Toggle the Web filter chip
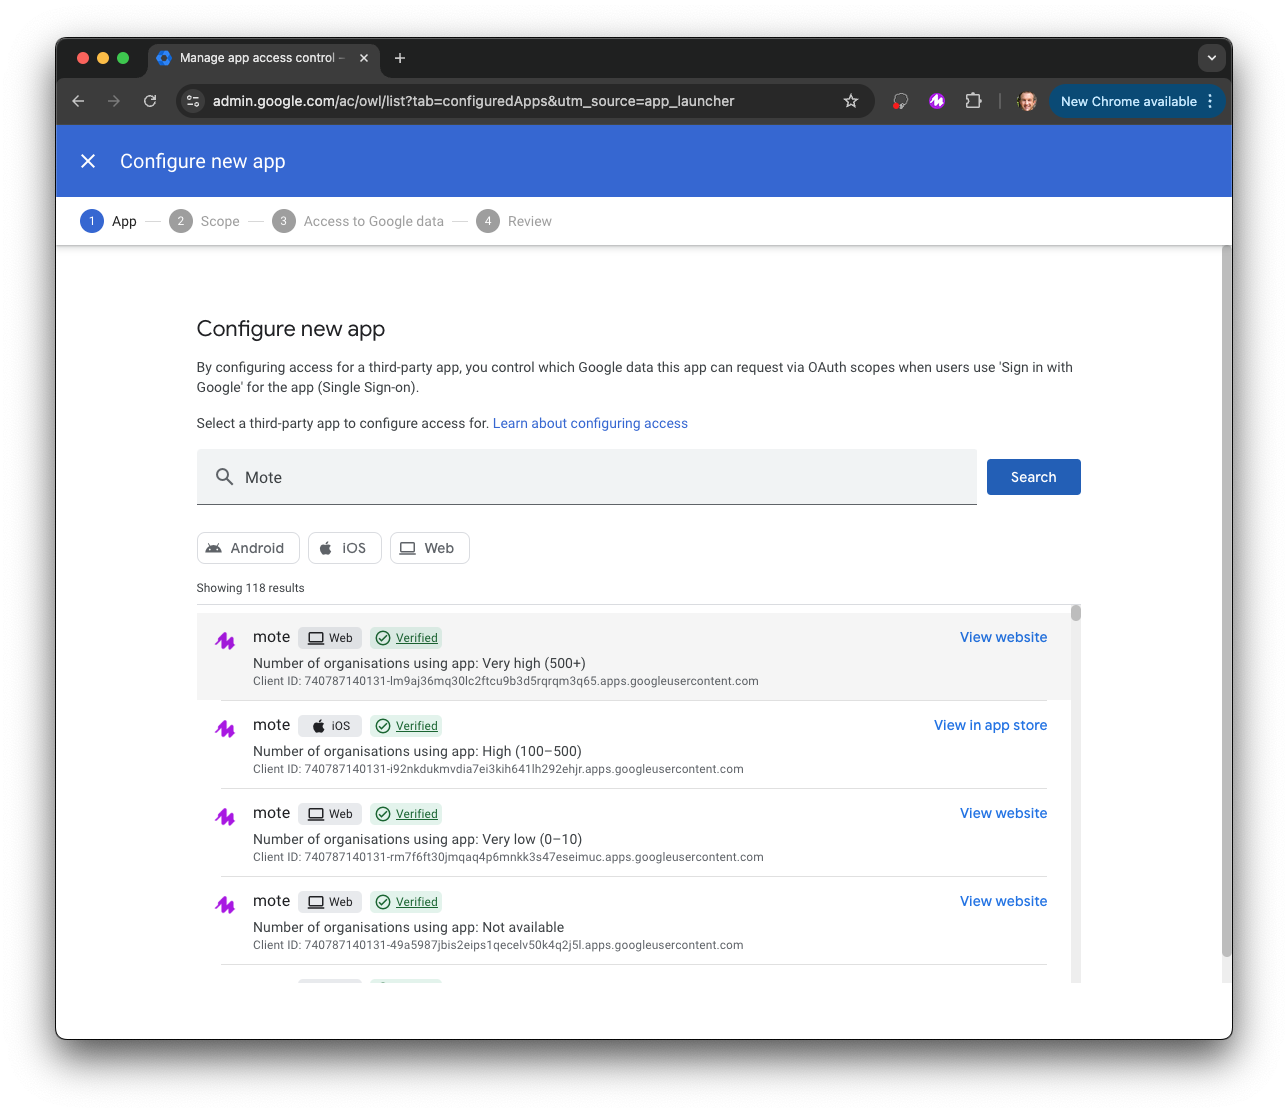1288x1113 pixels. pos(429,548)
